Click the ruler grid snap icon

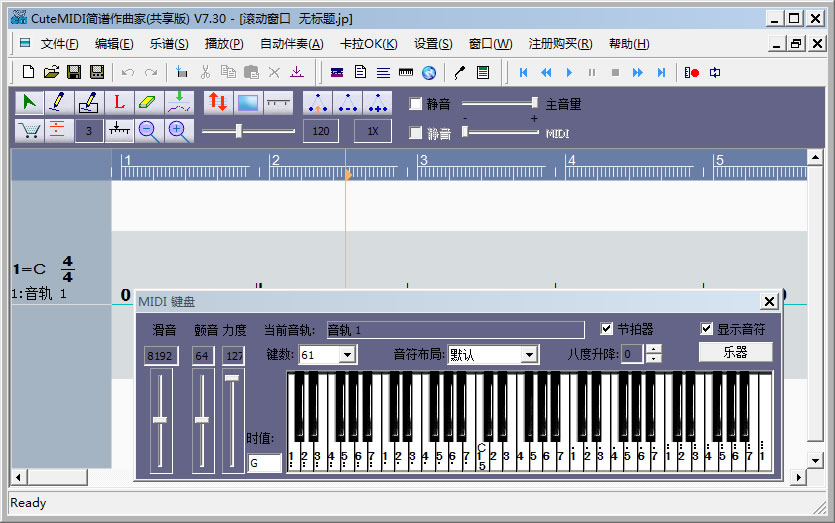[119, 130]
